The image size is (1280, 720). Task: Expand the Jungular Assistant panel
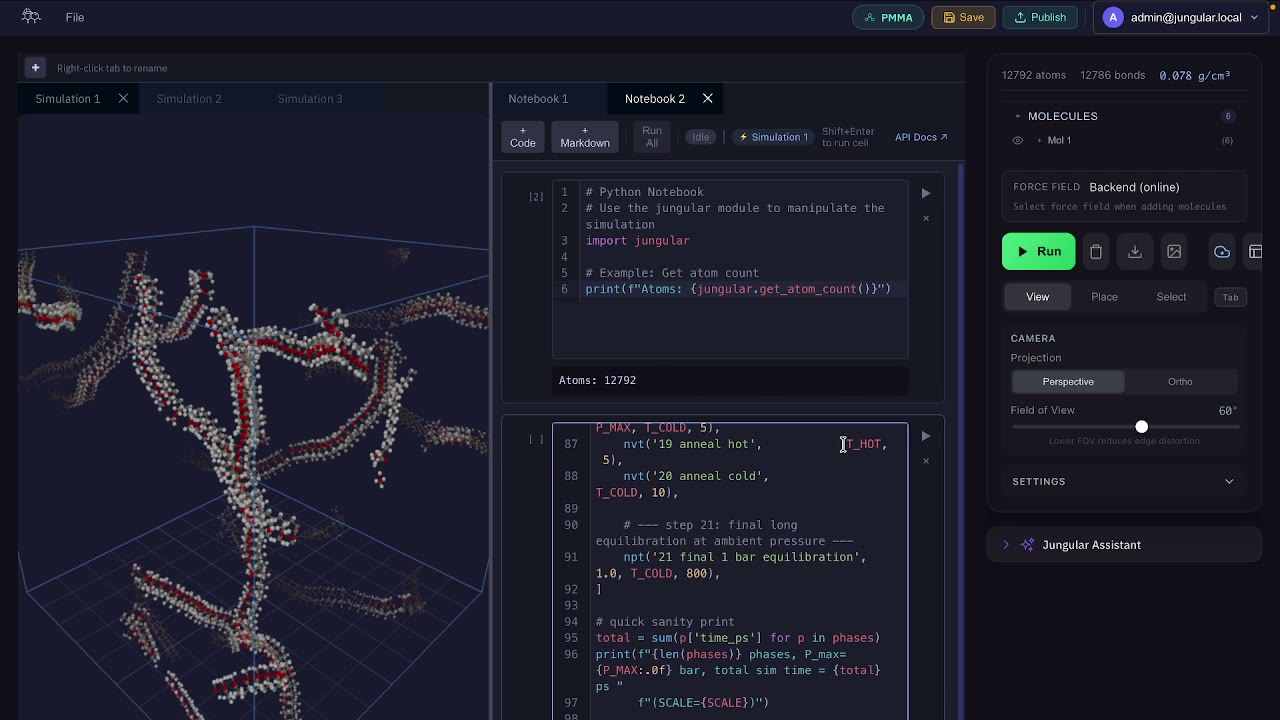click(x=1124, y=545)
